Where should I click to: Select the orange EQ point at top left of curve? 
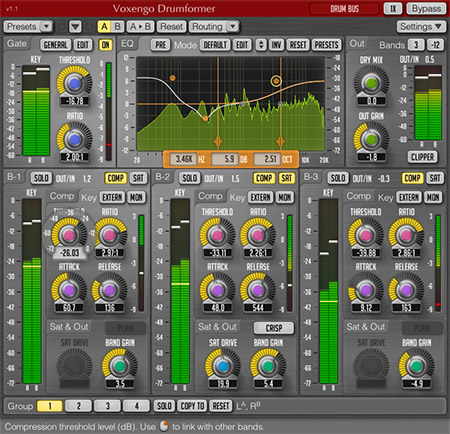[172, 78]
